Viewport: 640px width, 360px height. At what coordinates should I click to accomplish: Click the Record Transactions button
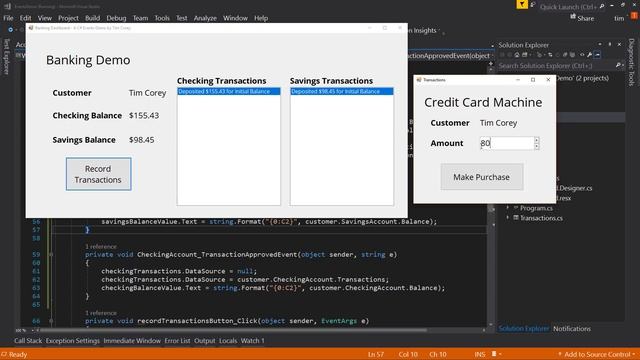pos(98,174)
